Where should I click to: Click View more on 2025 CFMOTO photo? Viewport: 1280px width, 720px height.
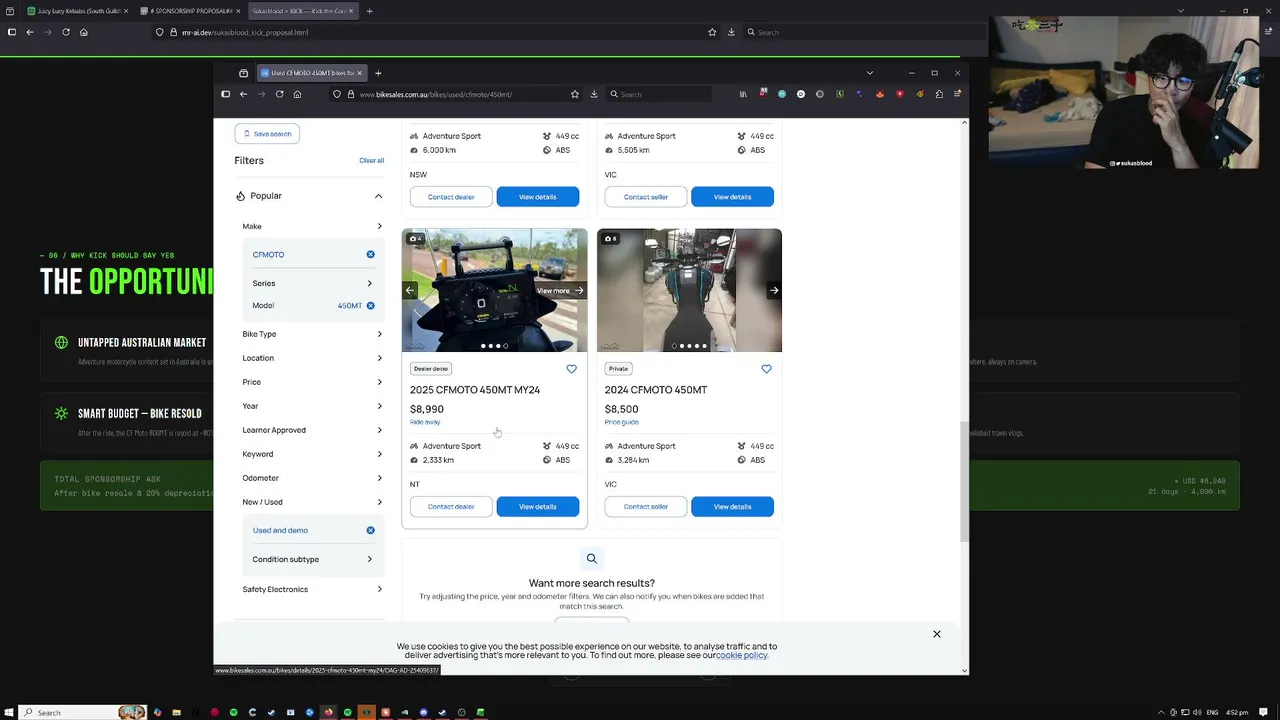[559, 291]
